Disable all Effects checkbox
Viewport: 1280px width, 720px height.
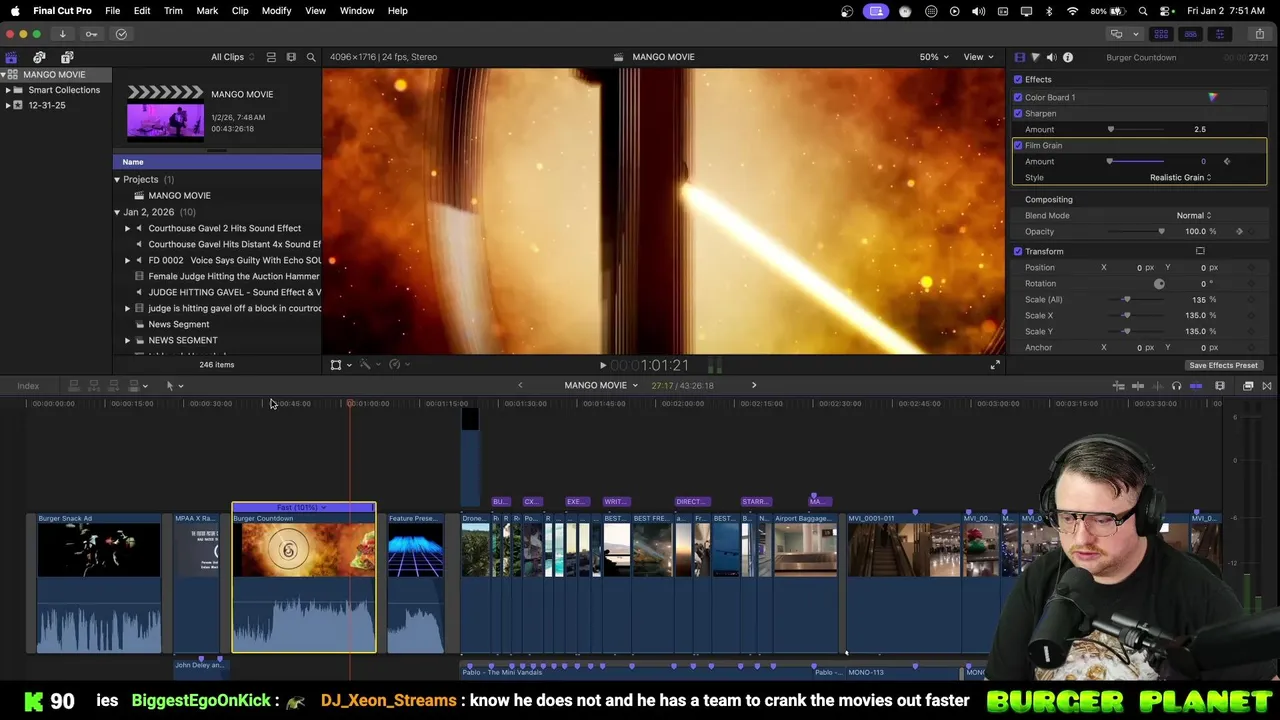tap(1018, 79)
